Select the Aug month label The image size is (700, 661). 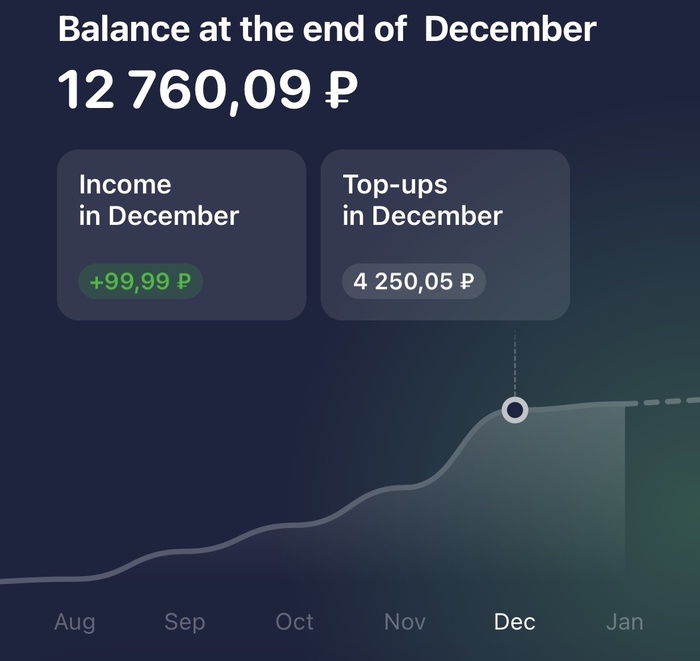point(75,622)
